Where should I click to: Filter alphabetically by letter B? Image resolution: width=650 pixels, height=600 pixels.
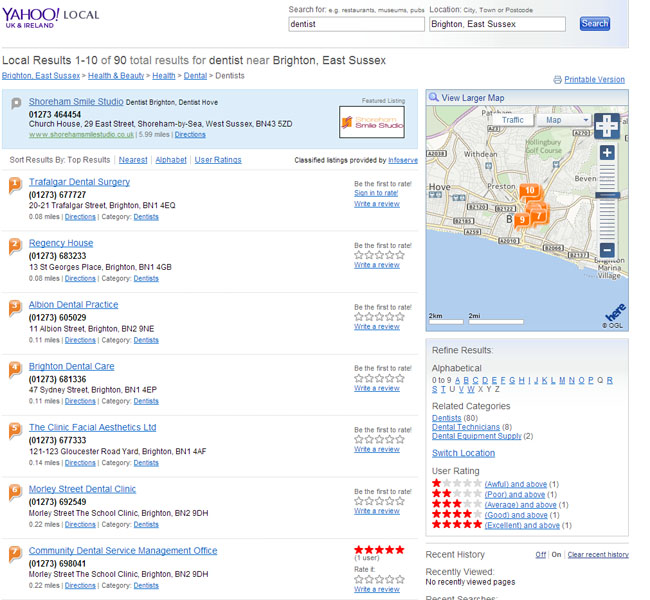[466, 380]
